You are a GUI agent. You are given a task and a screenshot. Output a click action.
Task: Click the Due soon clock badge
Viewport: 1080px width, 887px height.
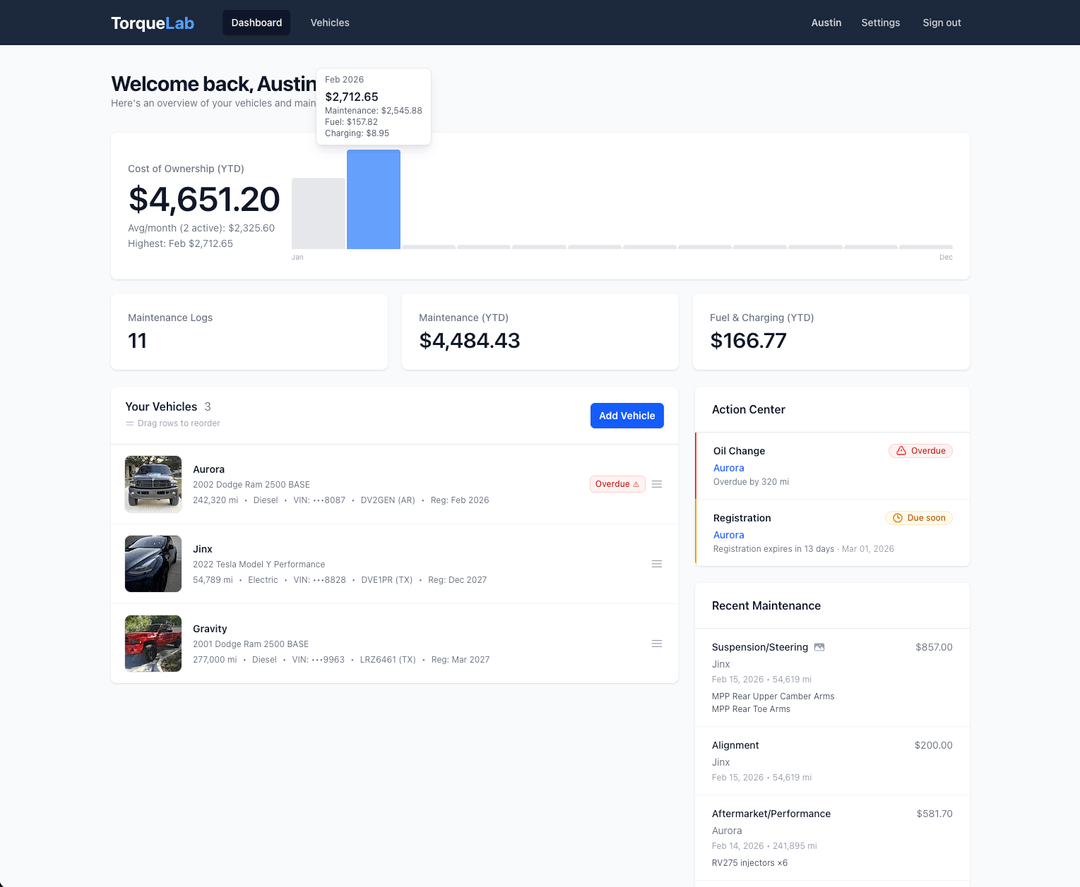pyautogui.click(x=918, y=518)
